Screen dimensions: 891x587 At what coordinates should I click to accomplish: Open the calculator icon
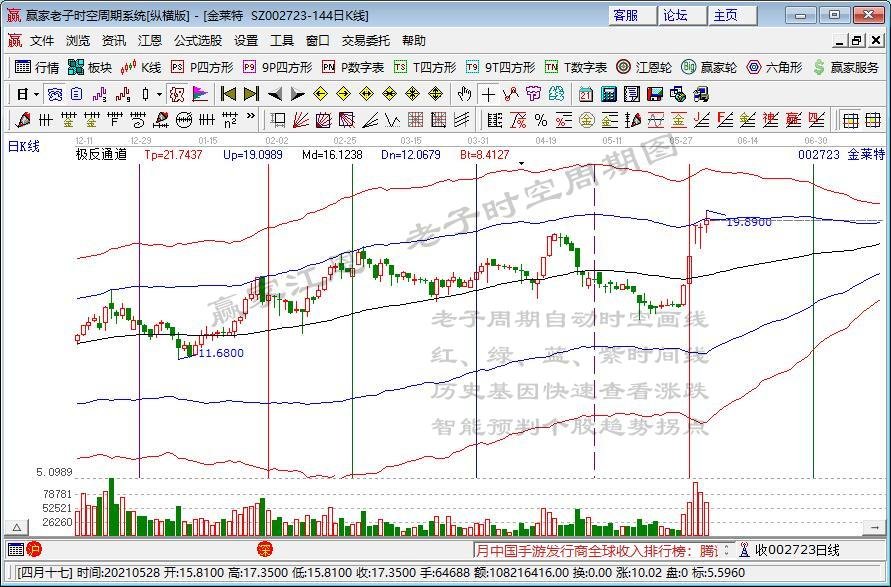[609, 94]
